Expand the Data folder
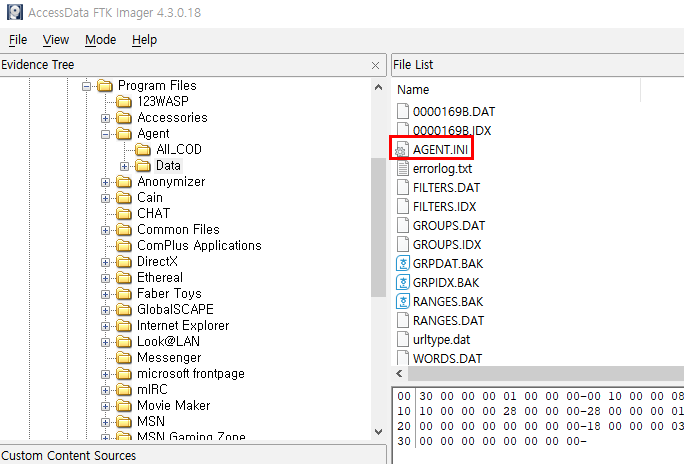The width and height of the screenshot is (684, 464). point(124,166)
